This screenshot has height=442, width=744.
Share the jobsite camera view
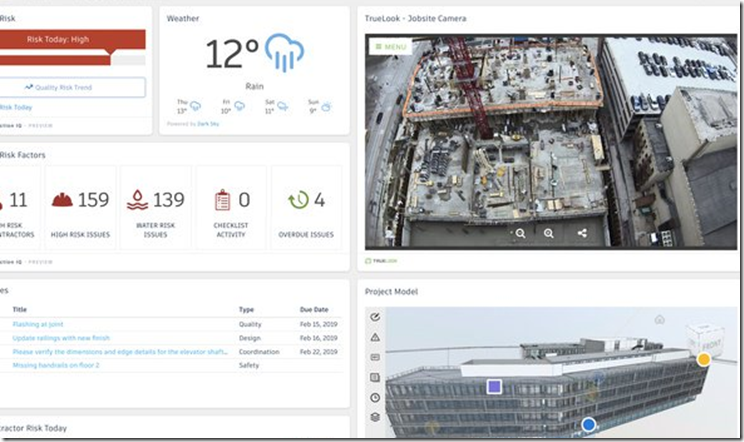click(582, 233)
